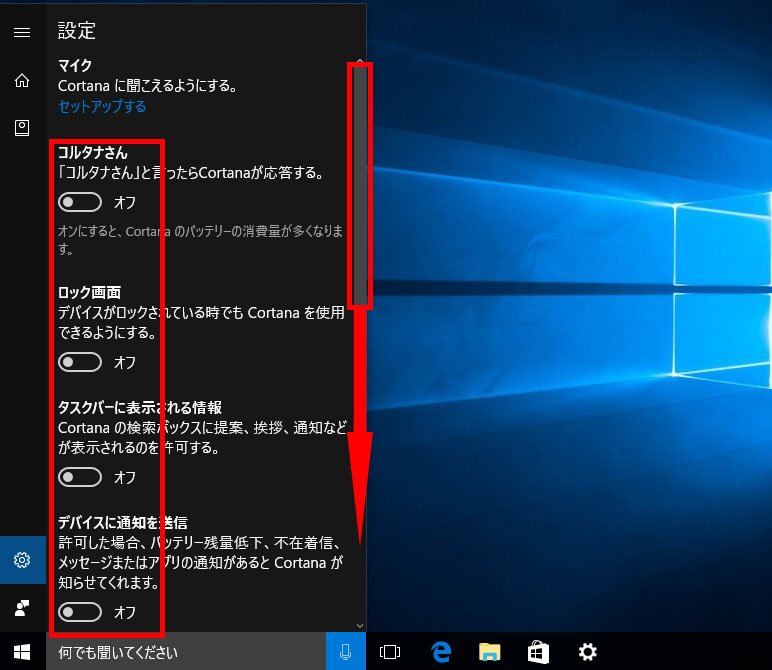
Task: Toggle the タスクバーに表示される情報 switch
Action: pyautogui.click(x=80, y=477)
